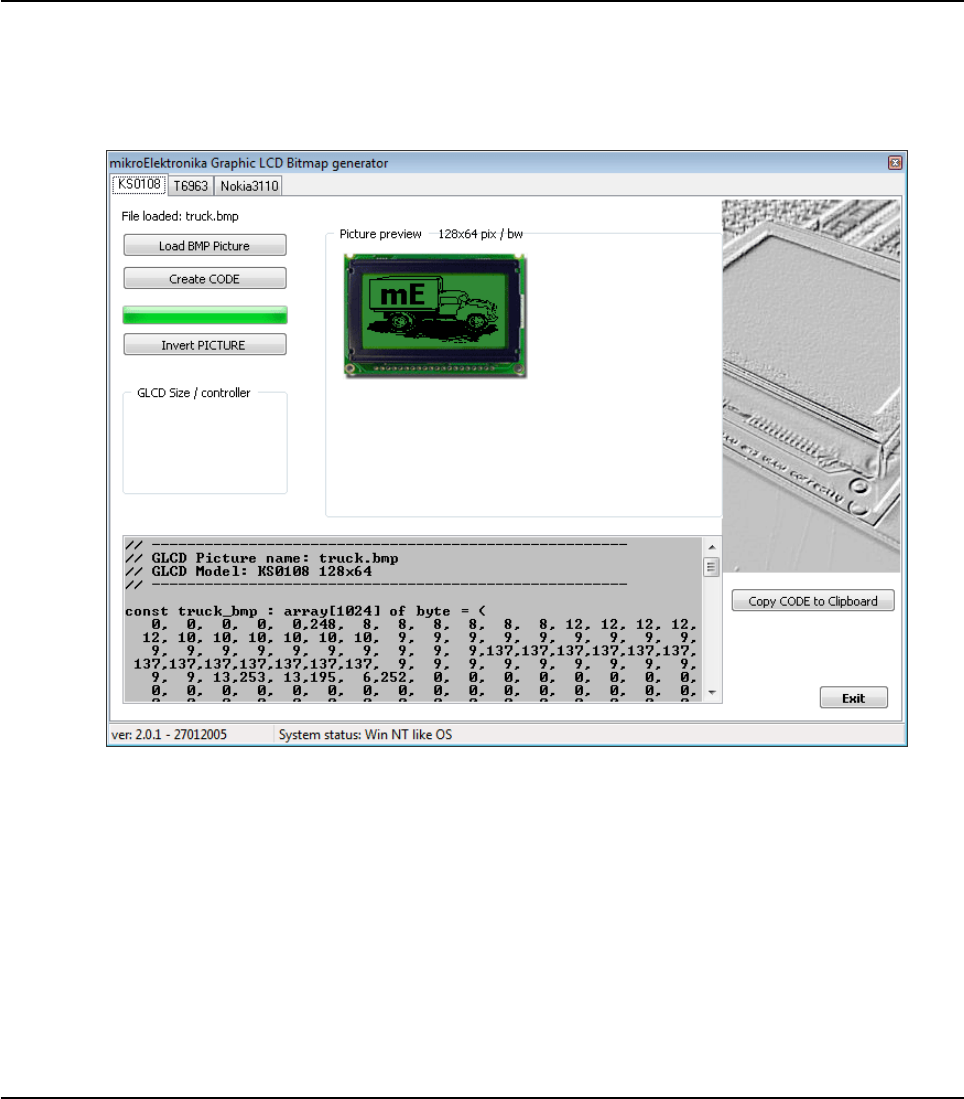964x1099 pixels.
Task: Select the Nokia3110 tab
Action: (249, 186)
